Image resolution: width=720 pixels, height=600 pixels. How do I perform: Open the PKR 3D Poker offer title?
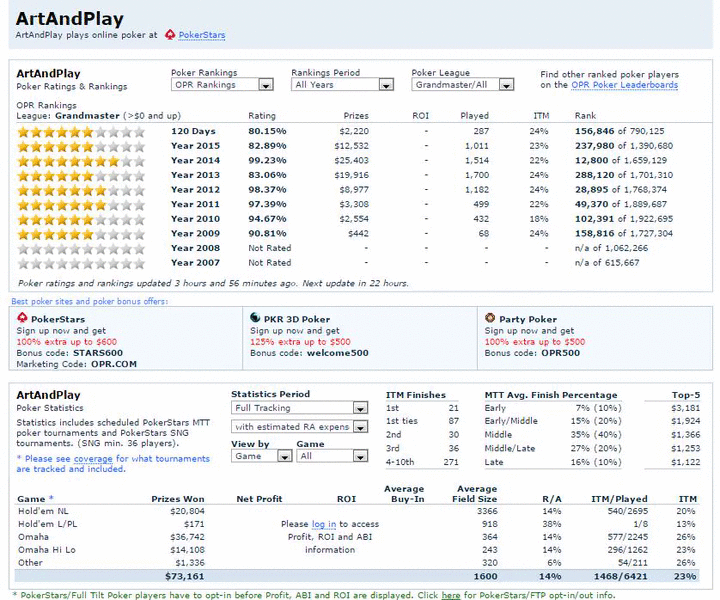pyautogui.click(x=297, y=319)
